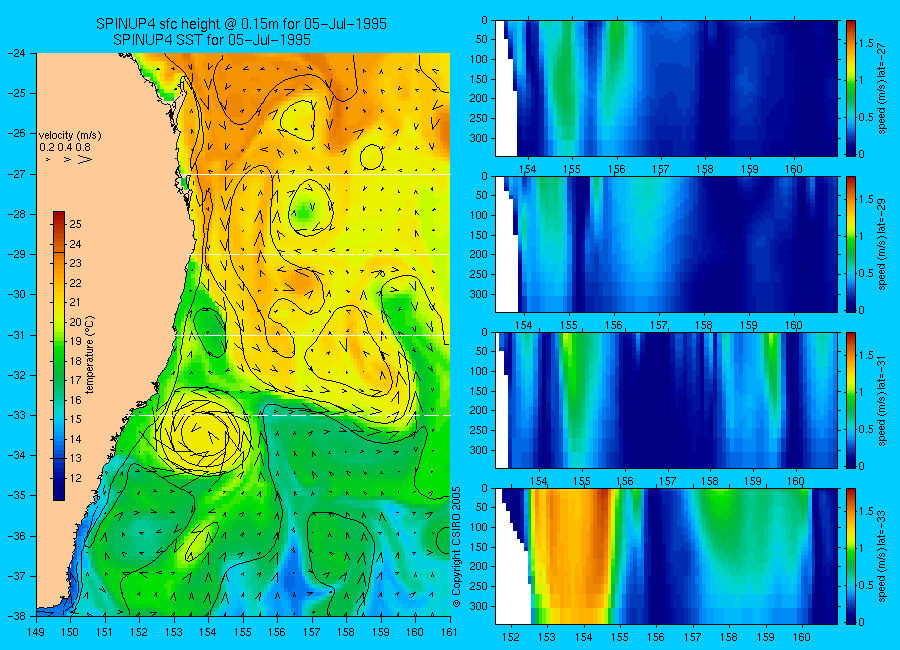Open the lat=-29 speed section panel
Viewport: 900px width, 650px height.
click(666, 244)
